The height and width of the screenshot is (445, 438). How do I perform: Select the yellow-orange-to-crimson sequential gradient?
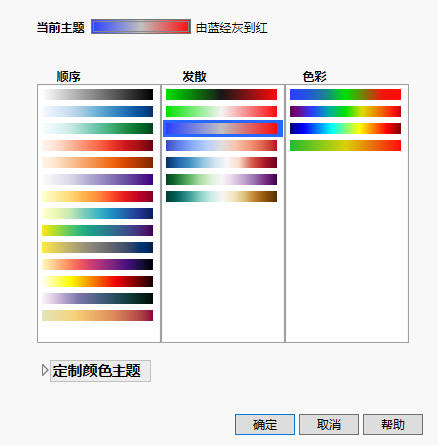click(x=98, y=196)
